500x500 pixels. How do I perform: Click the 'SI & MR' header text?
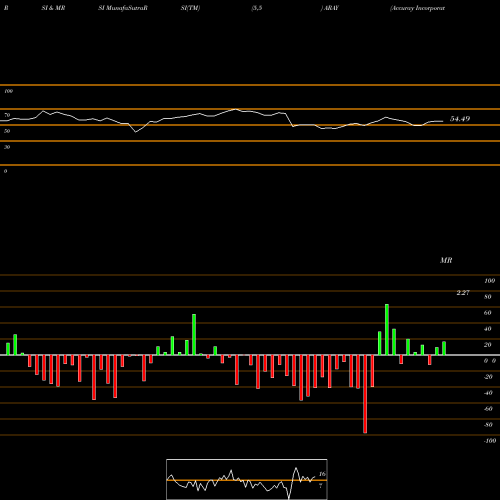pyautogui.click(x=53, y=8)
